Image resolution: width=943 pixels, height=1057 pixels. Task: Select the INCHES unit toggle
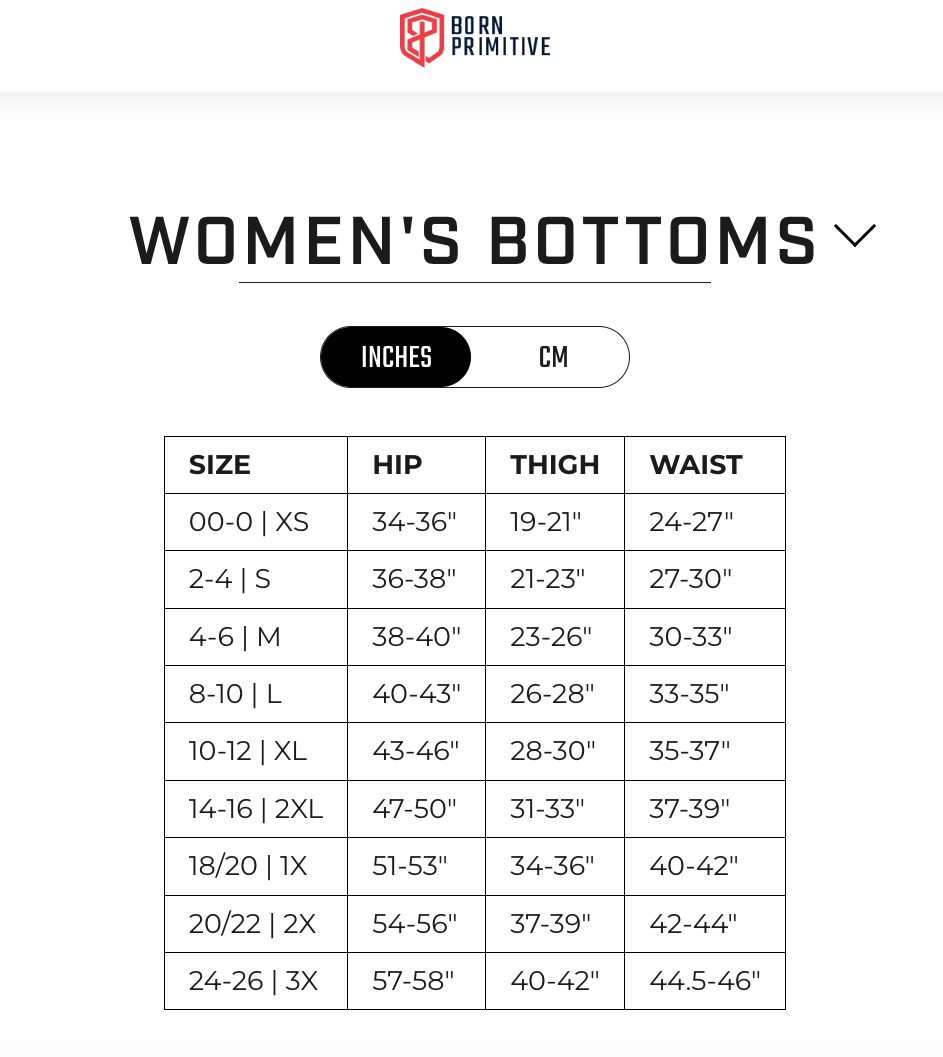tap(397, 357)
